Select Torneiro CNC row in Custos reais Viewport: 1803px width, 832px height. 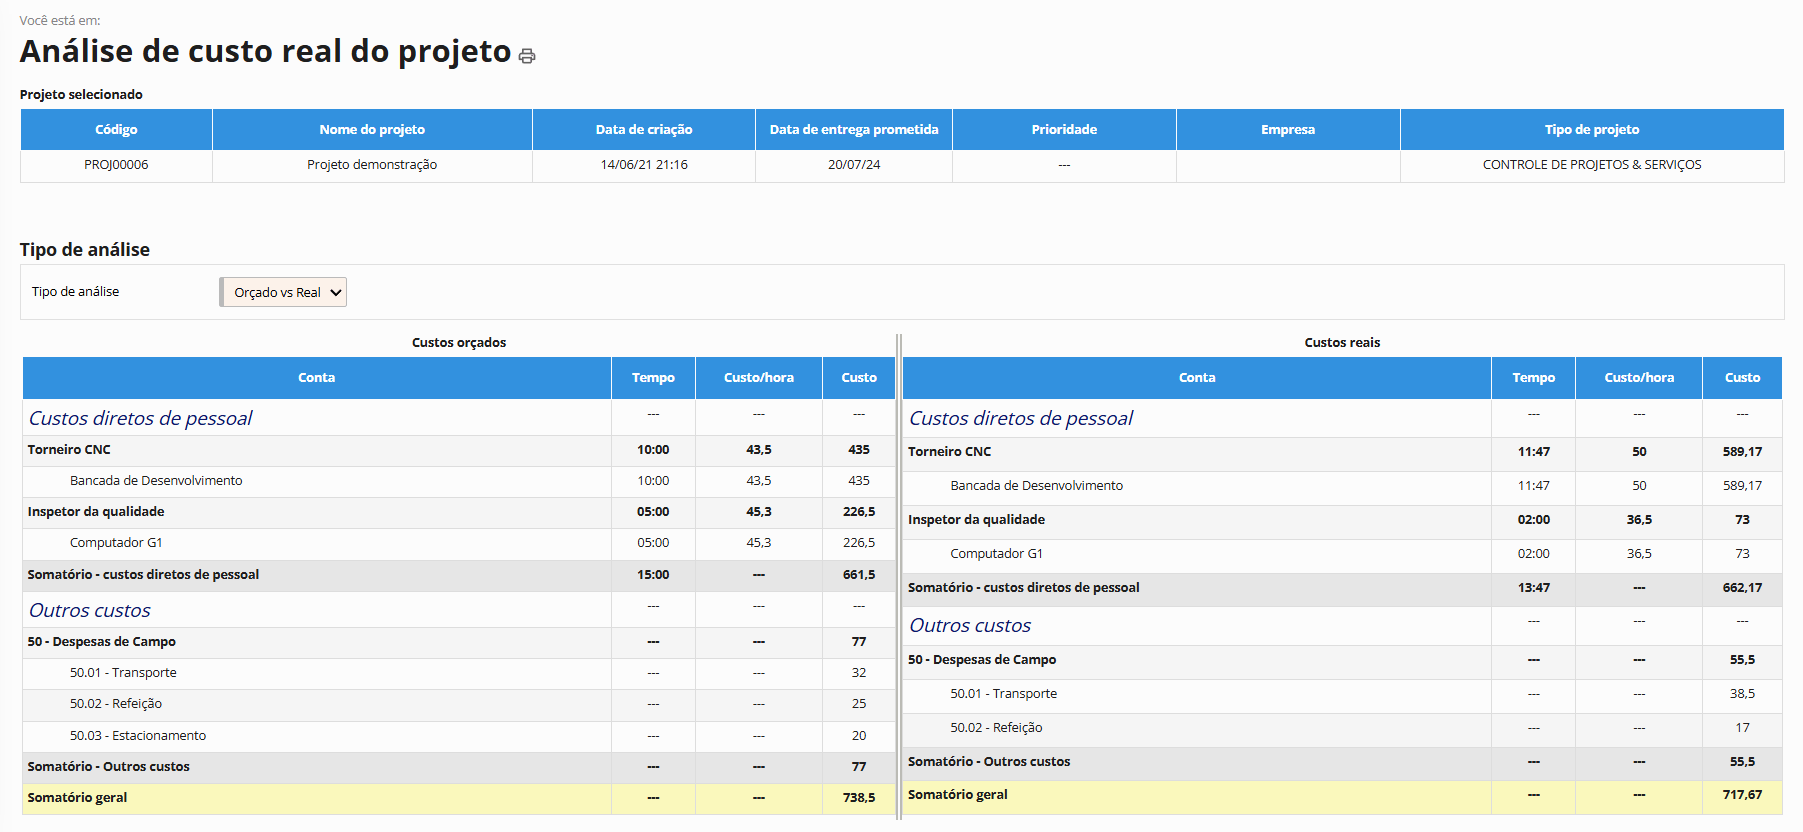coord(949,452)
